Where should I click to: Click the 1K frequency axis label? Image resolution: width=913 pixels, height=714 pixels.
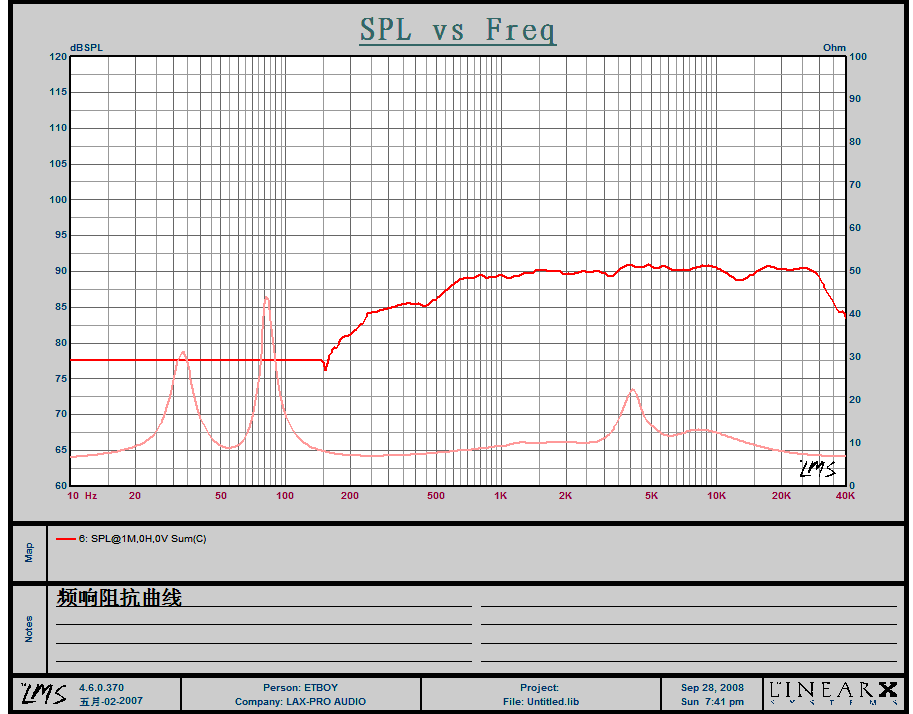coord(501,496)
